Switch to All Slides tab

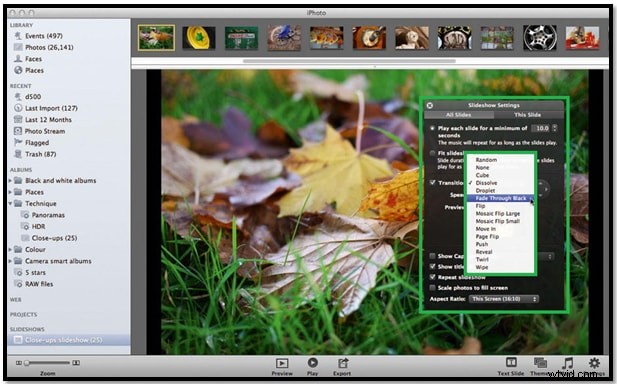(x=459, y=115)
